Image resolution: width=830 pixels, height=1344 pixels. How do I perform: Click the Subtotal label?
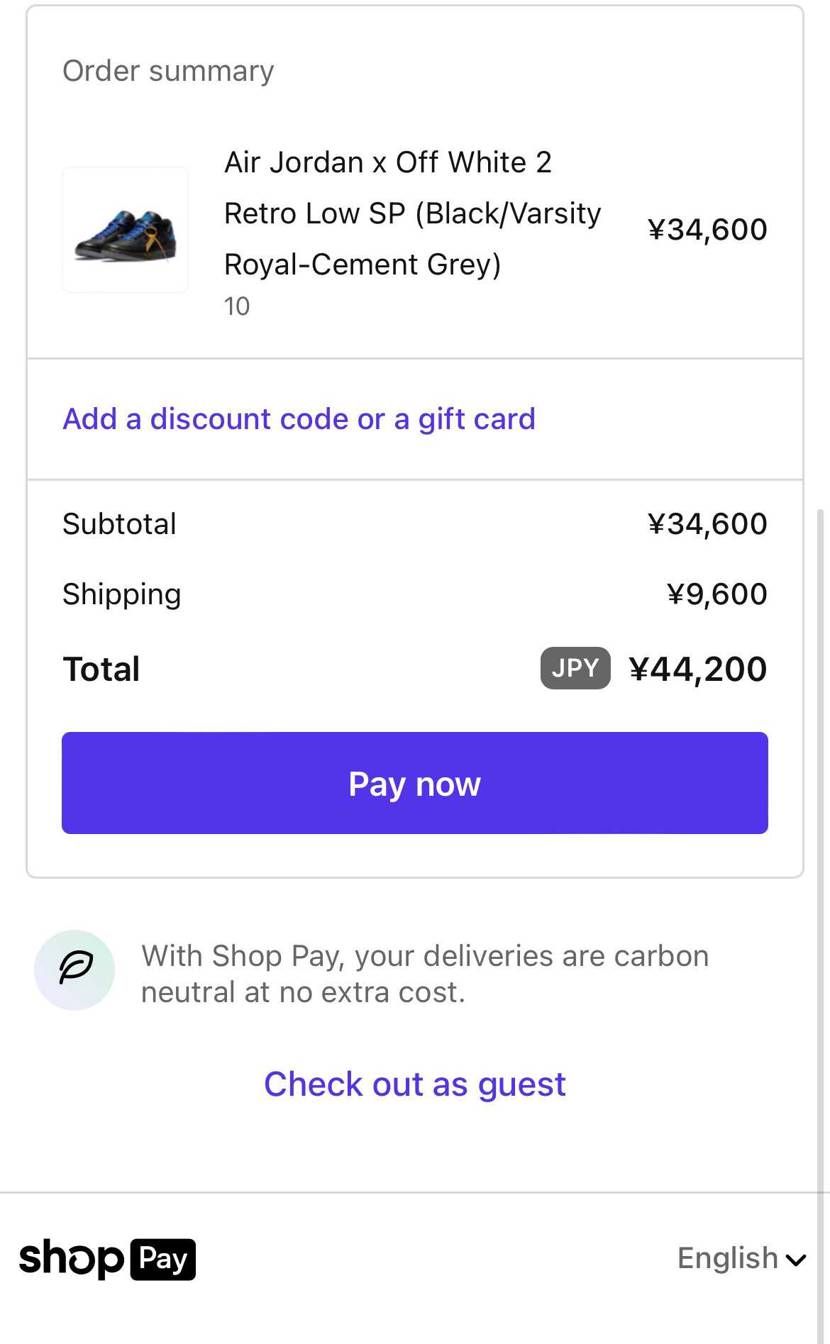119,524
